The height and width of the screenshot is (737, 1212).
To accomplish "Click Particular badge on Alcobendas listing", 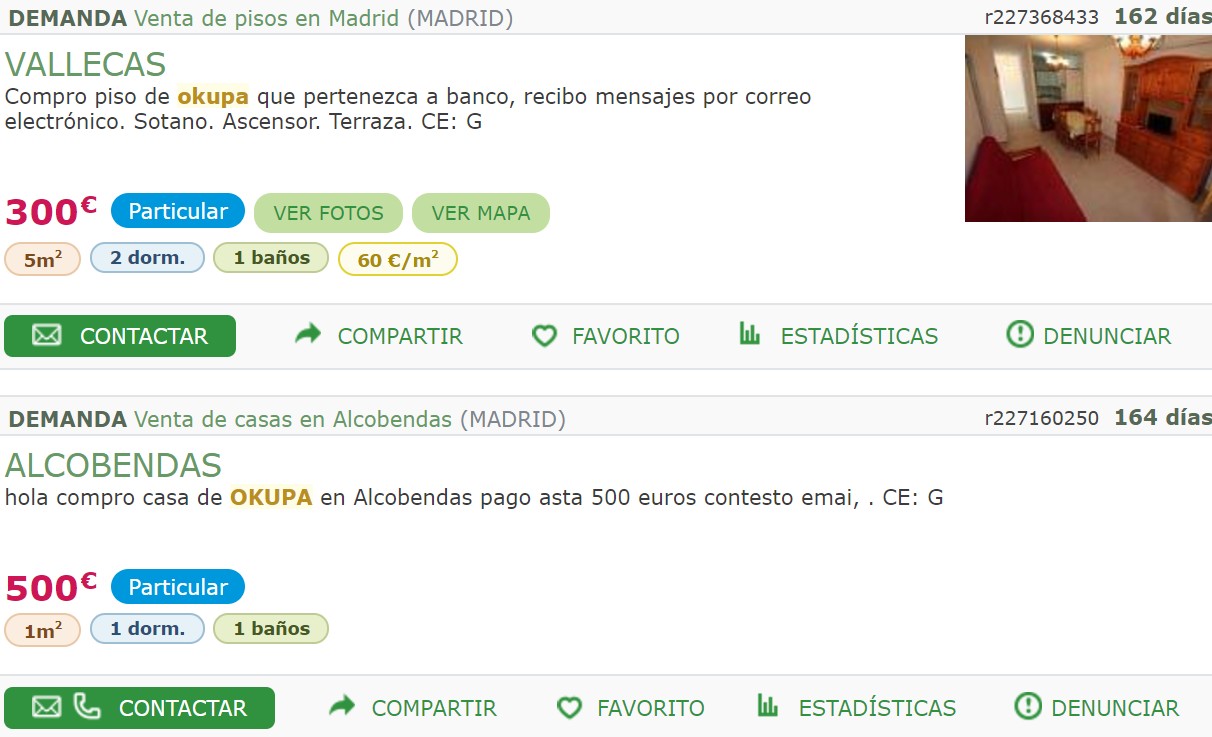I will coord(178,587).
